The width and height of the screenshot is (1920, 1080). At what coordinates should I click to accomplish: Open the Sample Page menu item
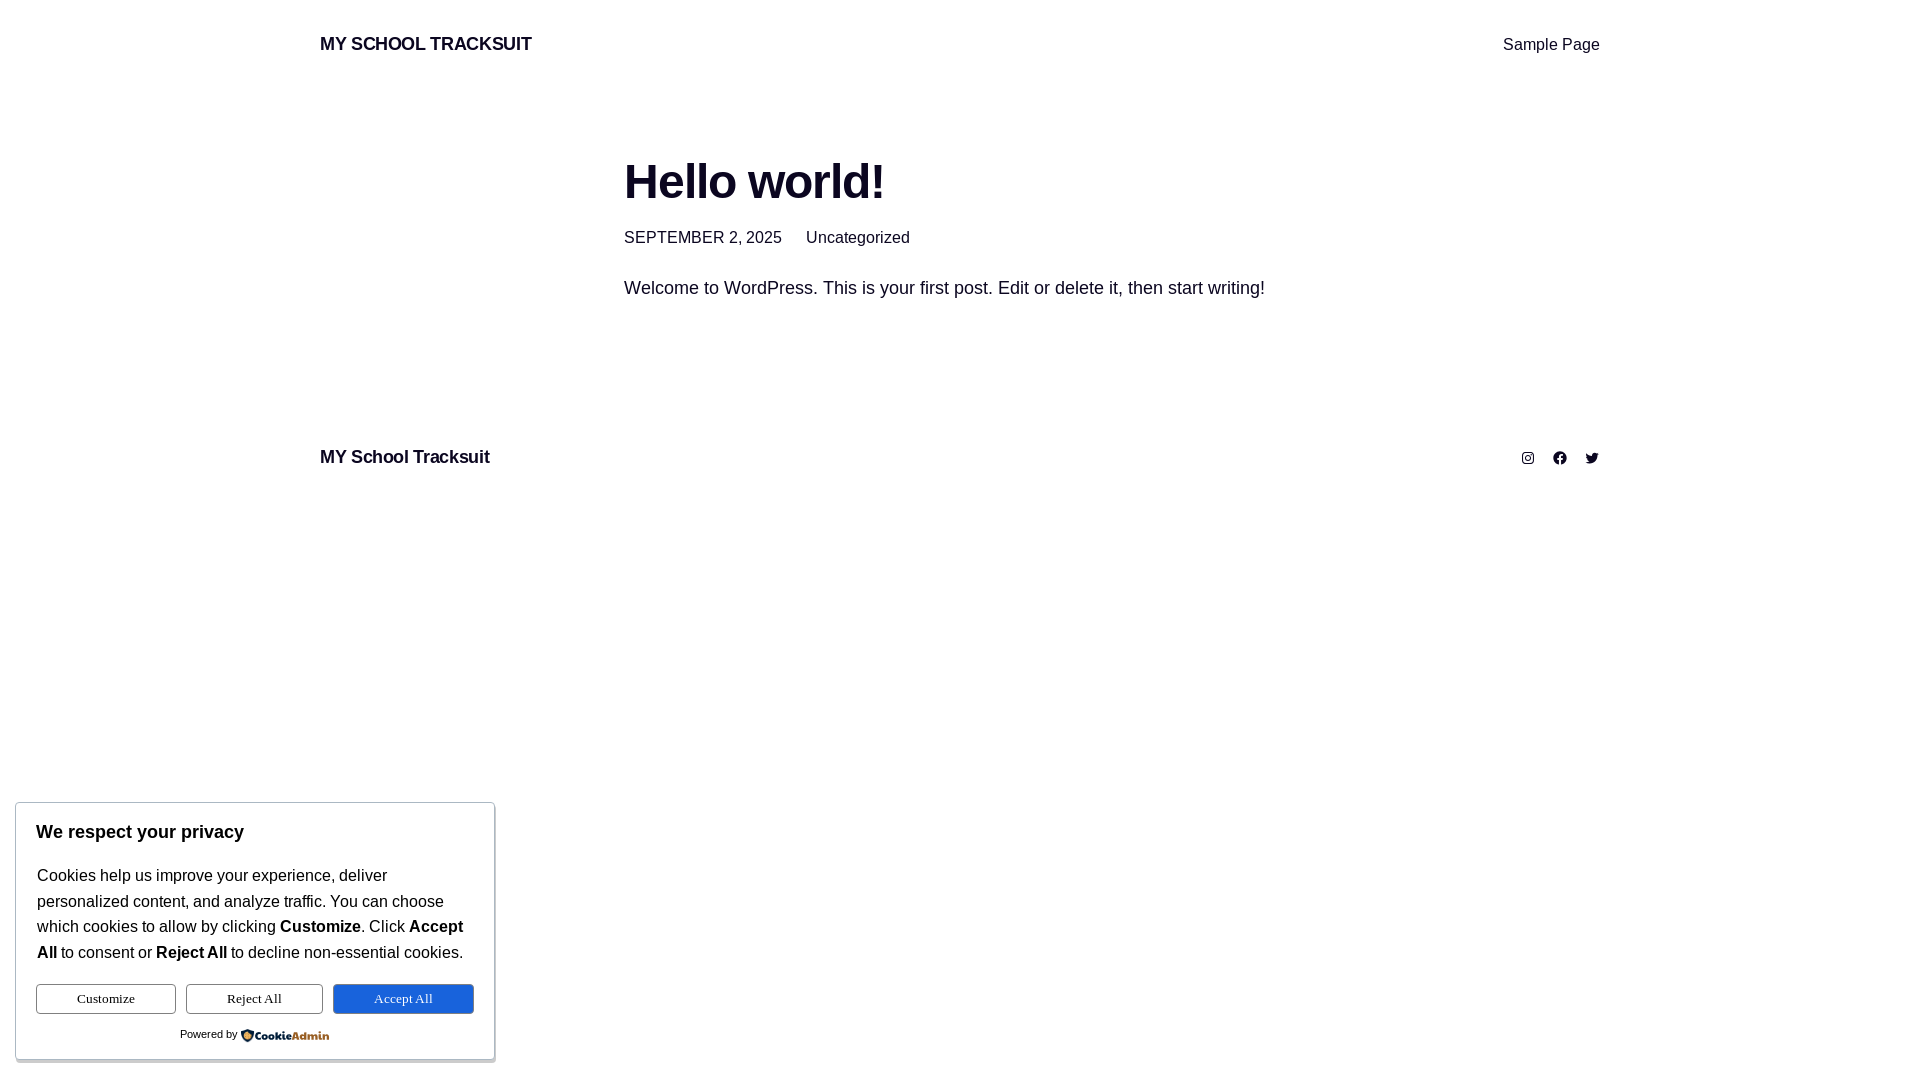(1551, 45)
